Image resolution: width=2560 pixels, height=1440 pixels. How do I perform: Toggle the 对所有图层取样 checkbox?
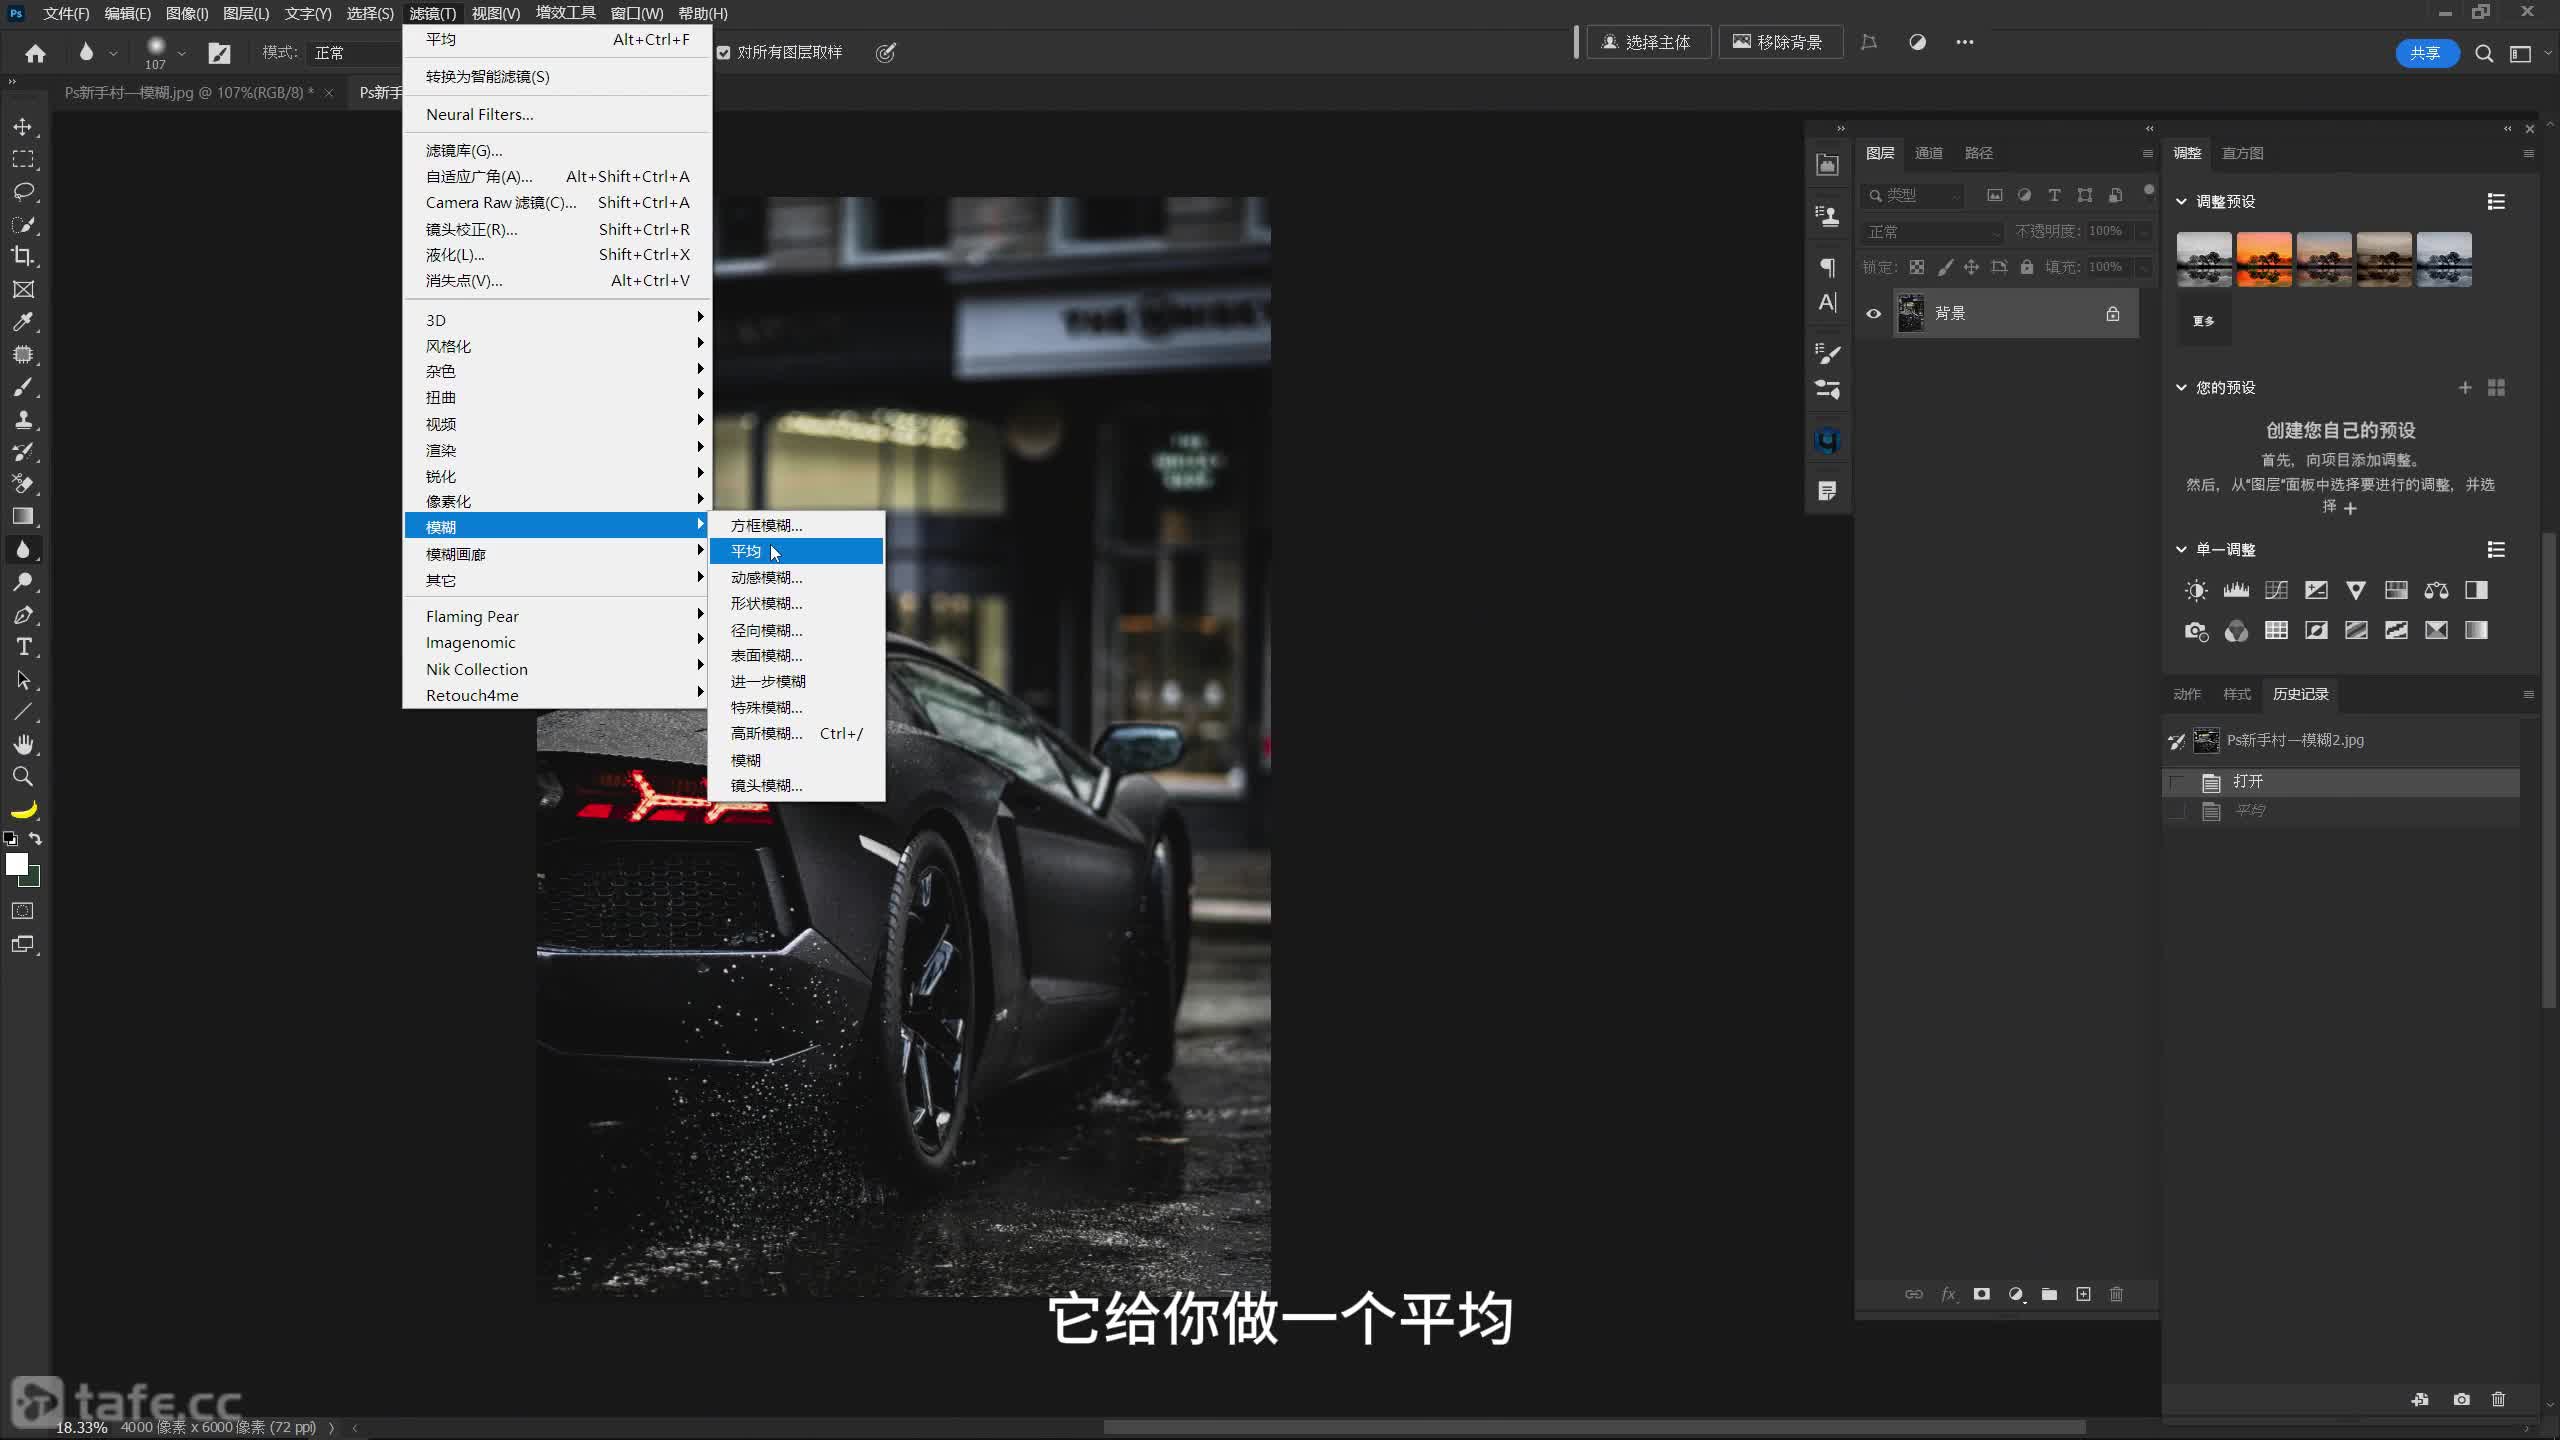pos(724,53)
